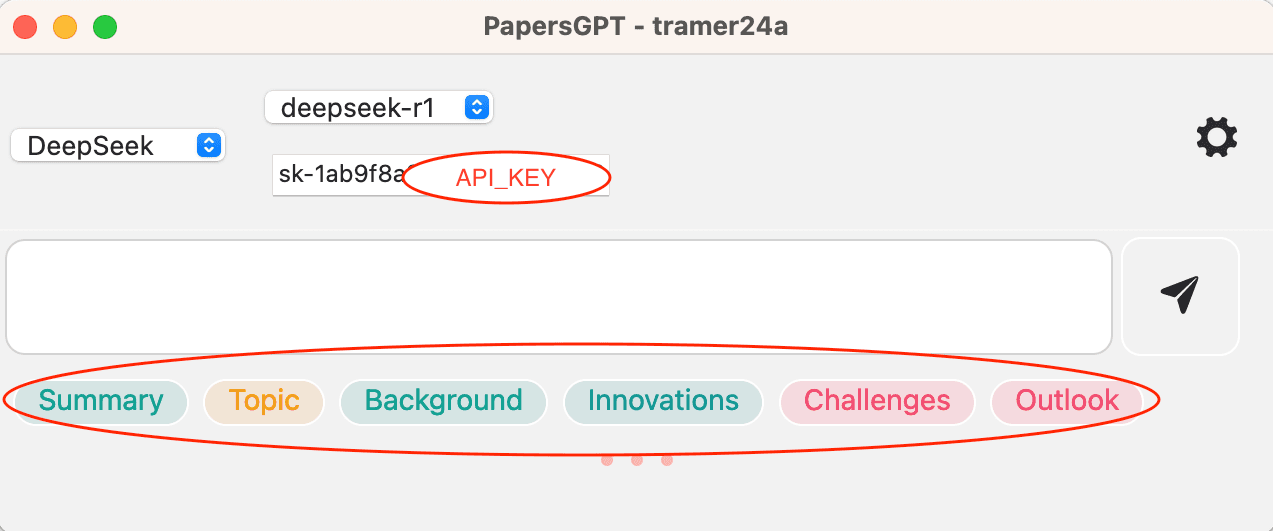1273x531 pixels.
Task: Click the blue chevron on deepseek-r1 selector
Action: 477,107
